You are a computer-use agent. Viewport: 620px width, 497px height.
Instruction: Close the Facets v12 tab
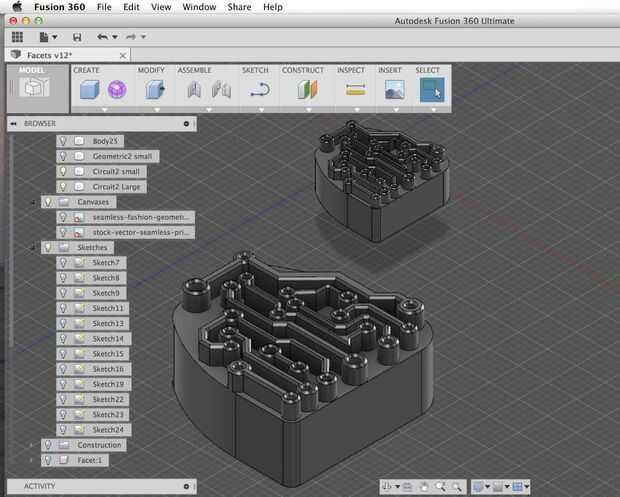(x=123, y=56)
